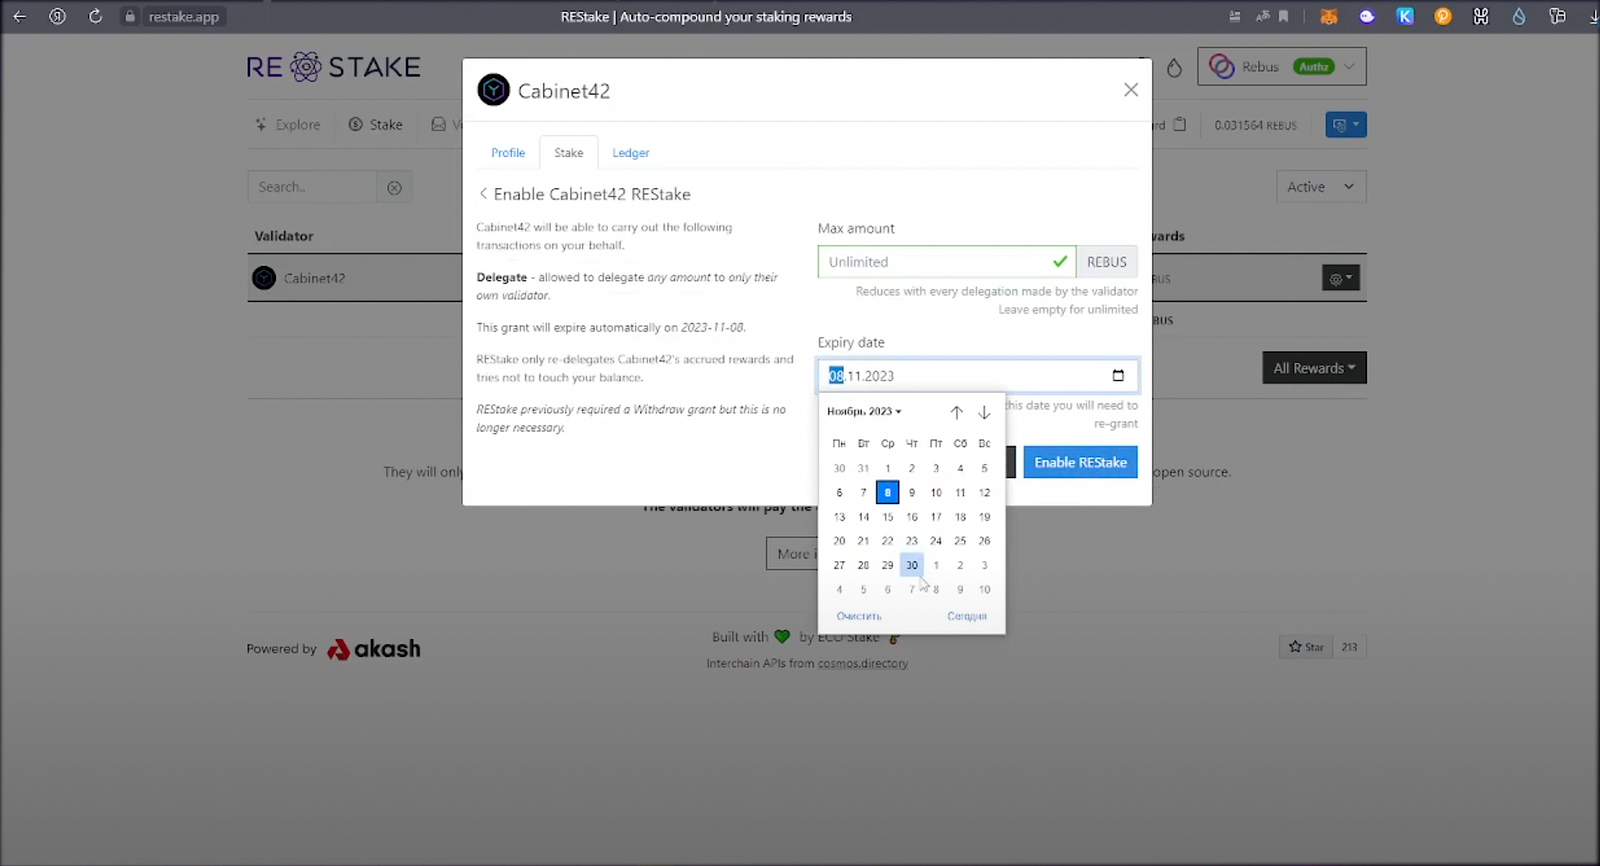Image resolution: width=1600 pixels, height=866 pixels.
Task: Open the purple chat-bubble extension
Action: pyautogui.click(x=1367, y=16)
